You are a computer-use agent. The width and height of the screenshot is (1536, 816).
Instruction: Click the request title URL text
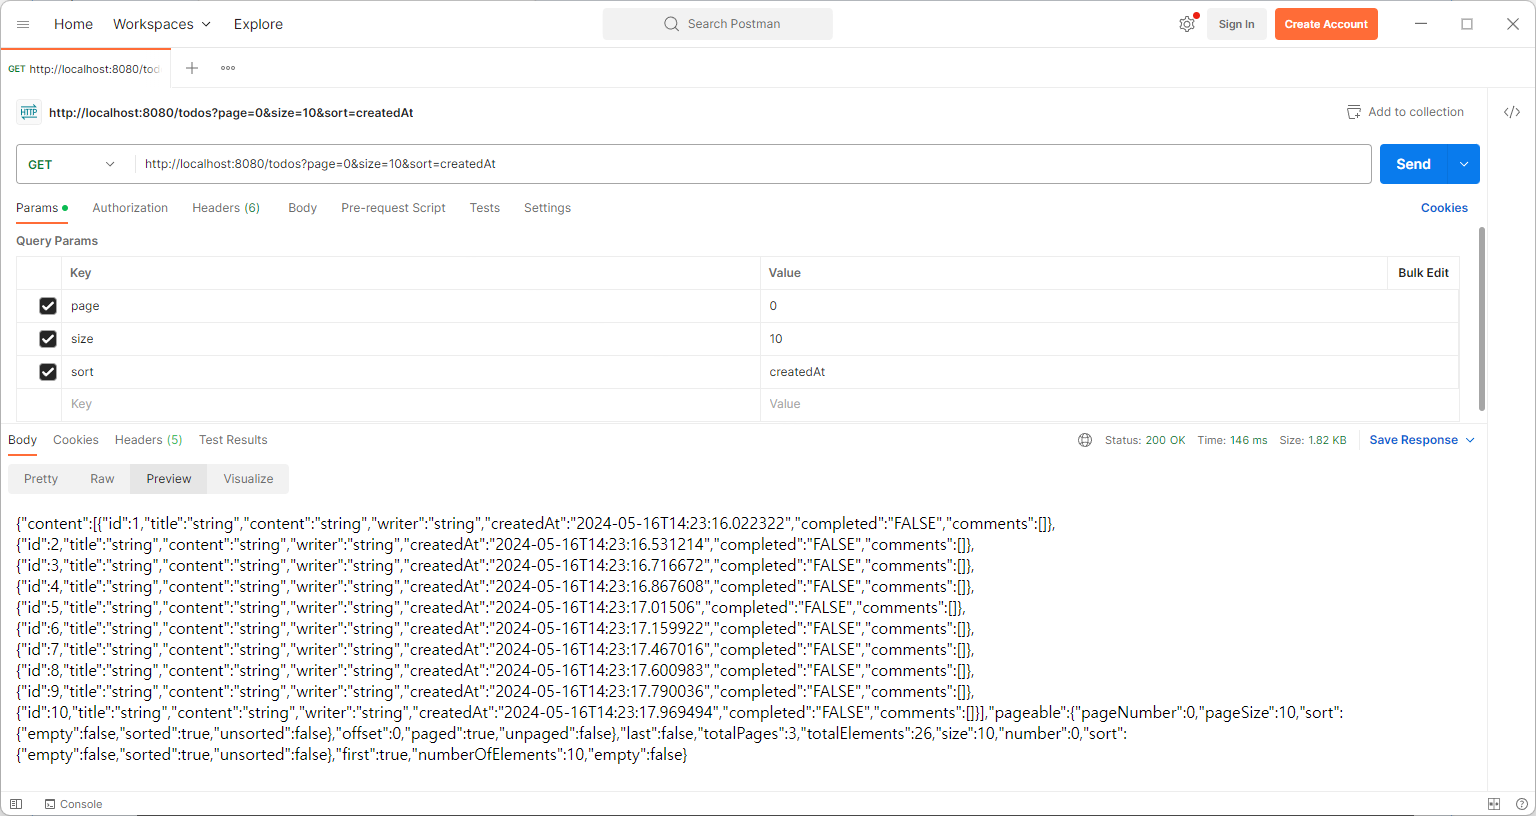coord(231,113)
